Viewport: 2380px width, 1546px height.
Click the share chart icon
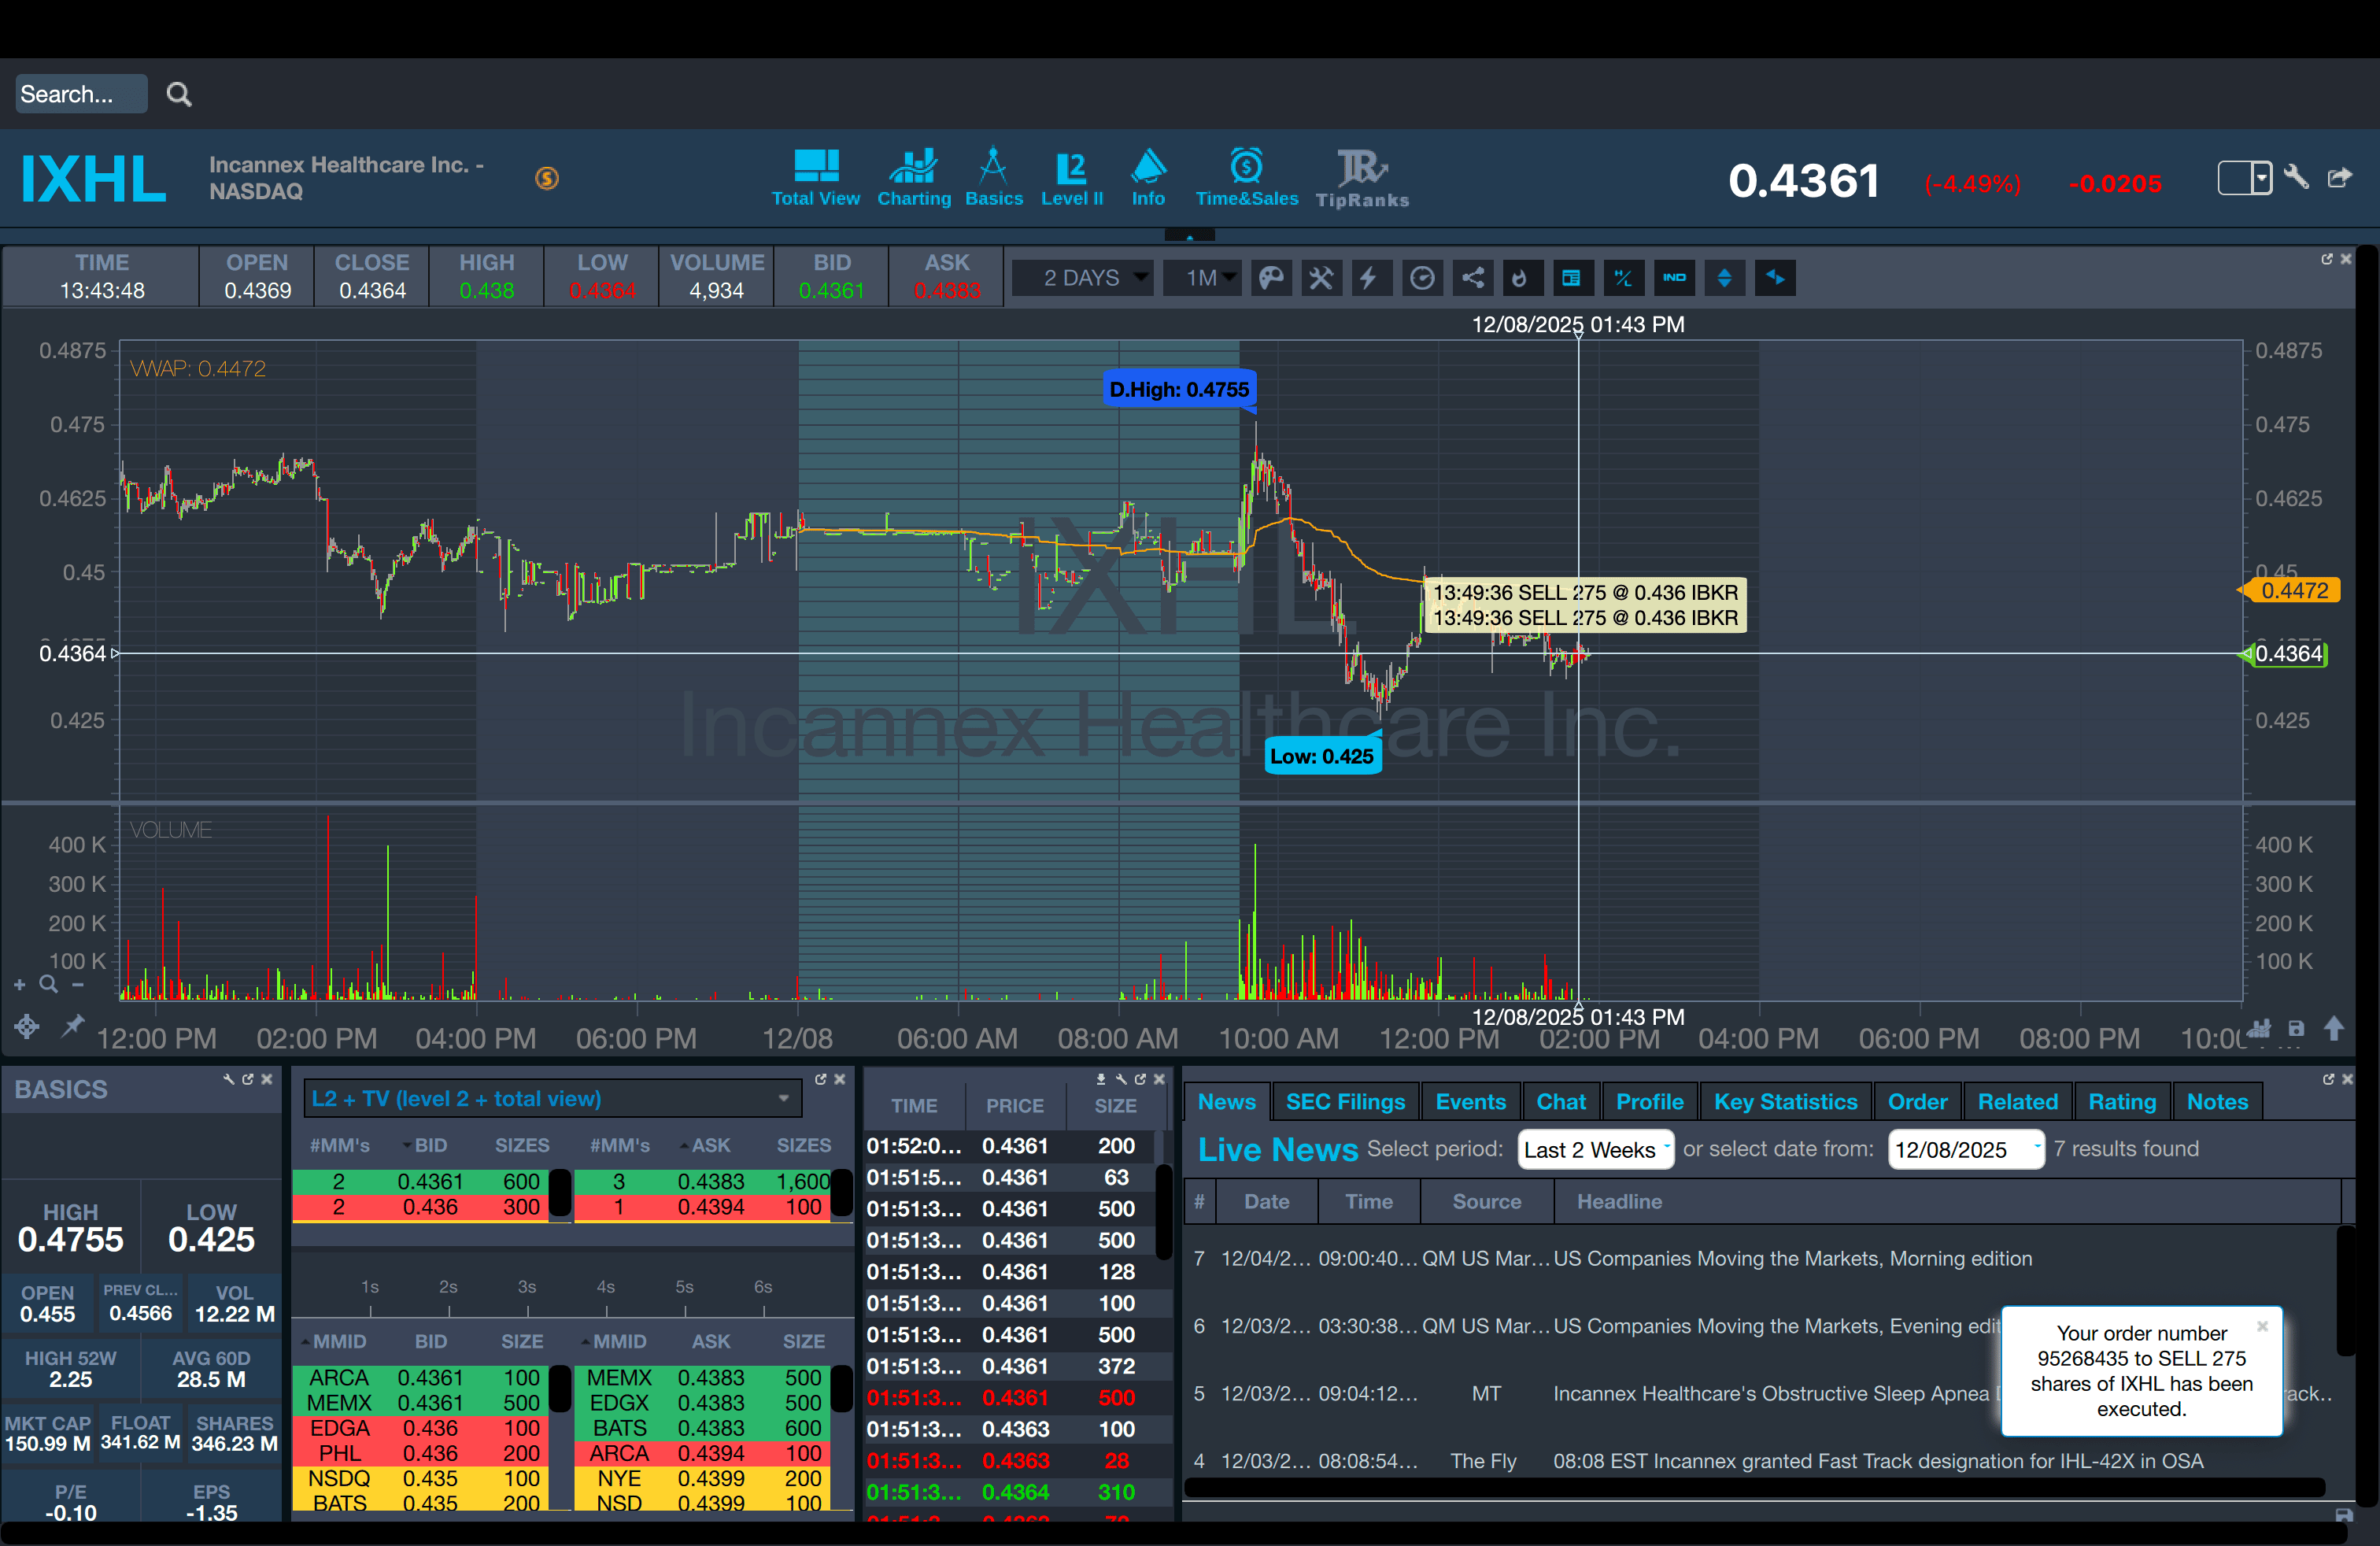click(1473, 278)
